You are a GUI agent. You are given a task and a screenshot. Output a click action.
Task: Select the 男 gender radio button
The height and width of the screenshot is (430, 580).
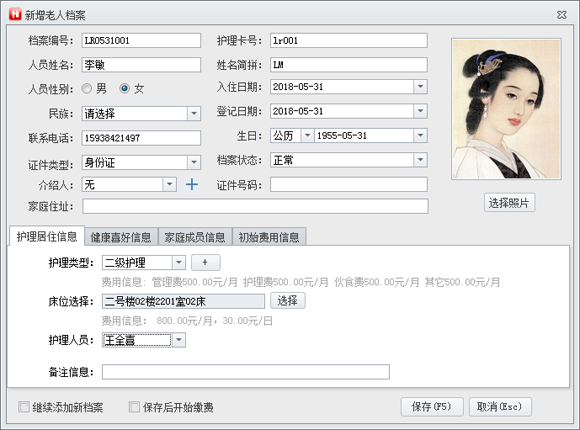[87, 88]
